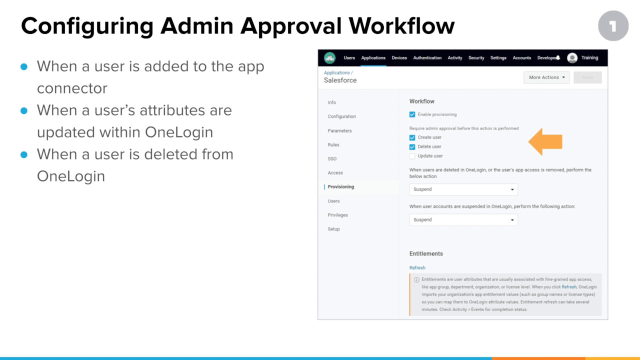Select the SSO sidebar tab
Image resolution: width=640 pixels, height=360 pixels.
coord(332,159)
